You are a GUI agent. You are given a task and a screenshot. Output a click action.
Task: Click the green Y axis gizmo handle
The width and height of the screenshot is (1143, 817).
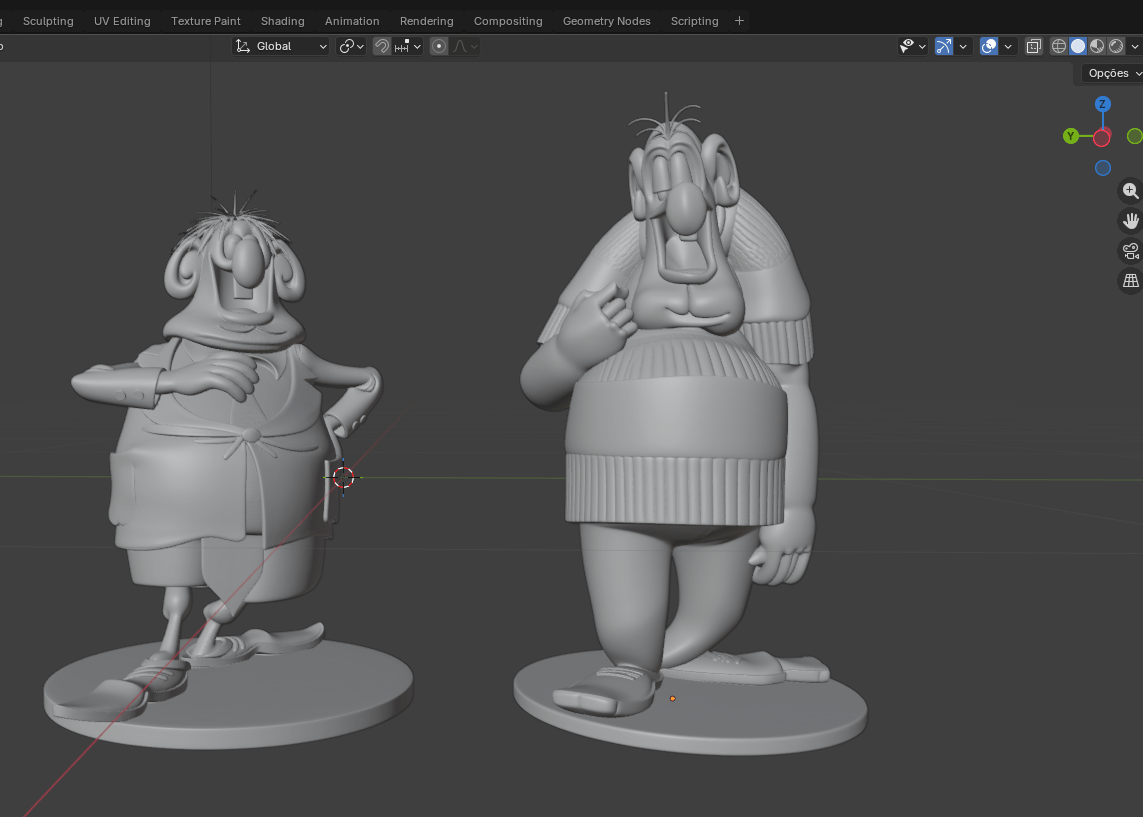tap(1071, 136)
